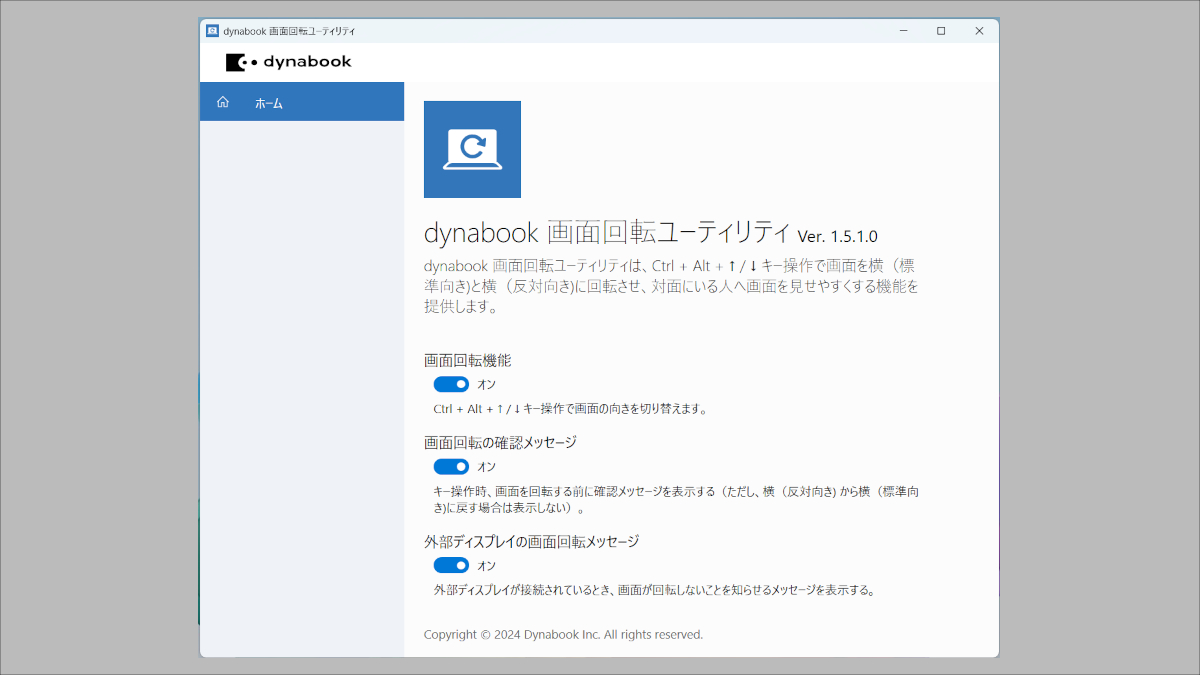The width and height of the screenshot is (1200, 675).
Task: Click the dynabook logo above the sidebar
Action: click(289, 61)
